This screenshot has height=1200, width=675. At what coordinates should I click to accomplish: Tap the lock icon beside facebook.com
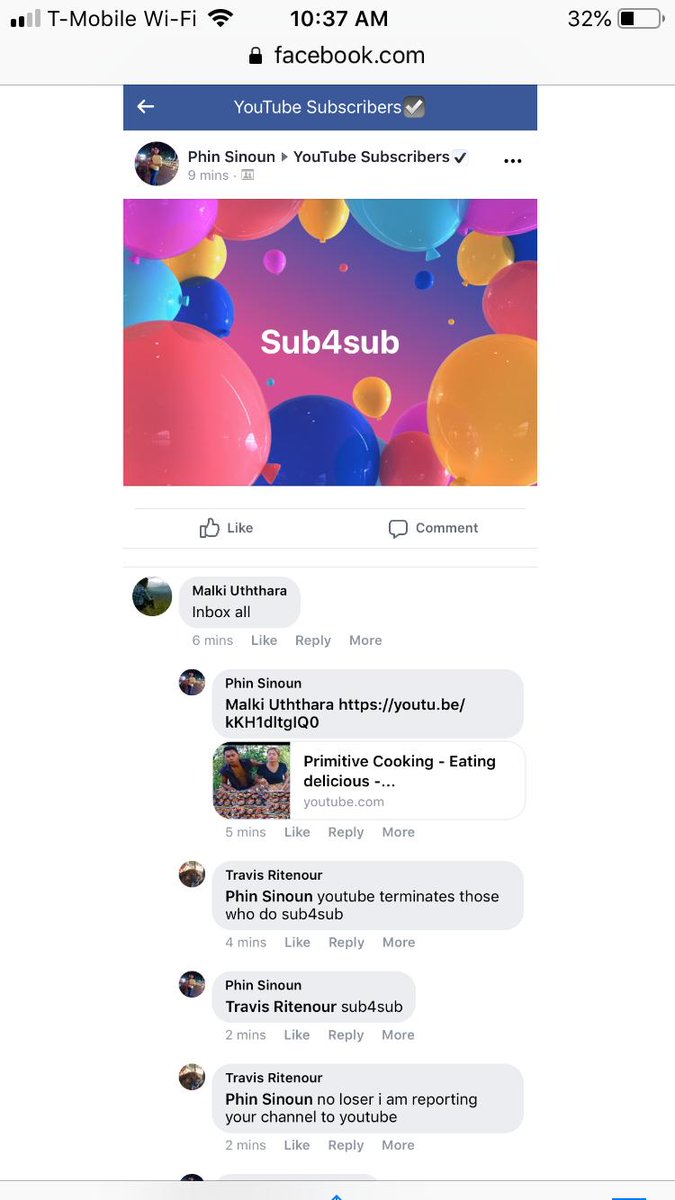click(257, 57)
